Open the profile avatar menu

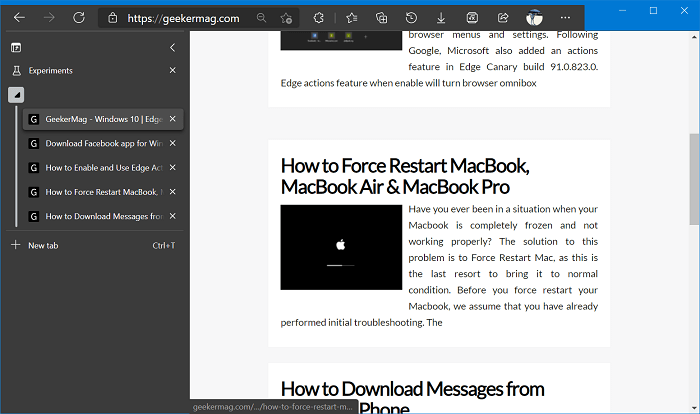(534, 18)
